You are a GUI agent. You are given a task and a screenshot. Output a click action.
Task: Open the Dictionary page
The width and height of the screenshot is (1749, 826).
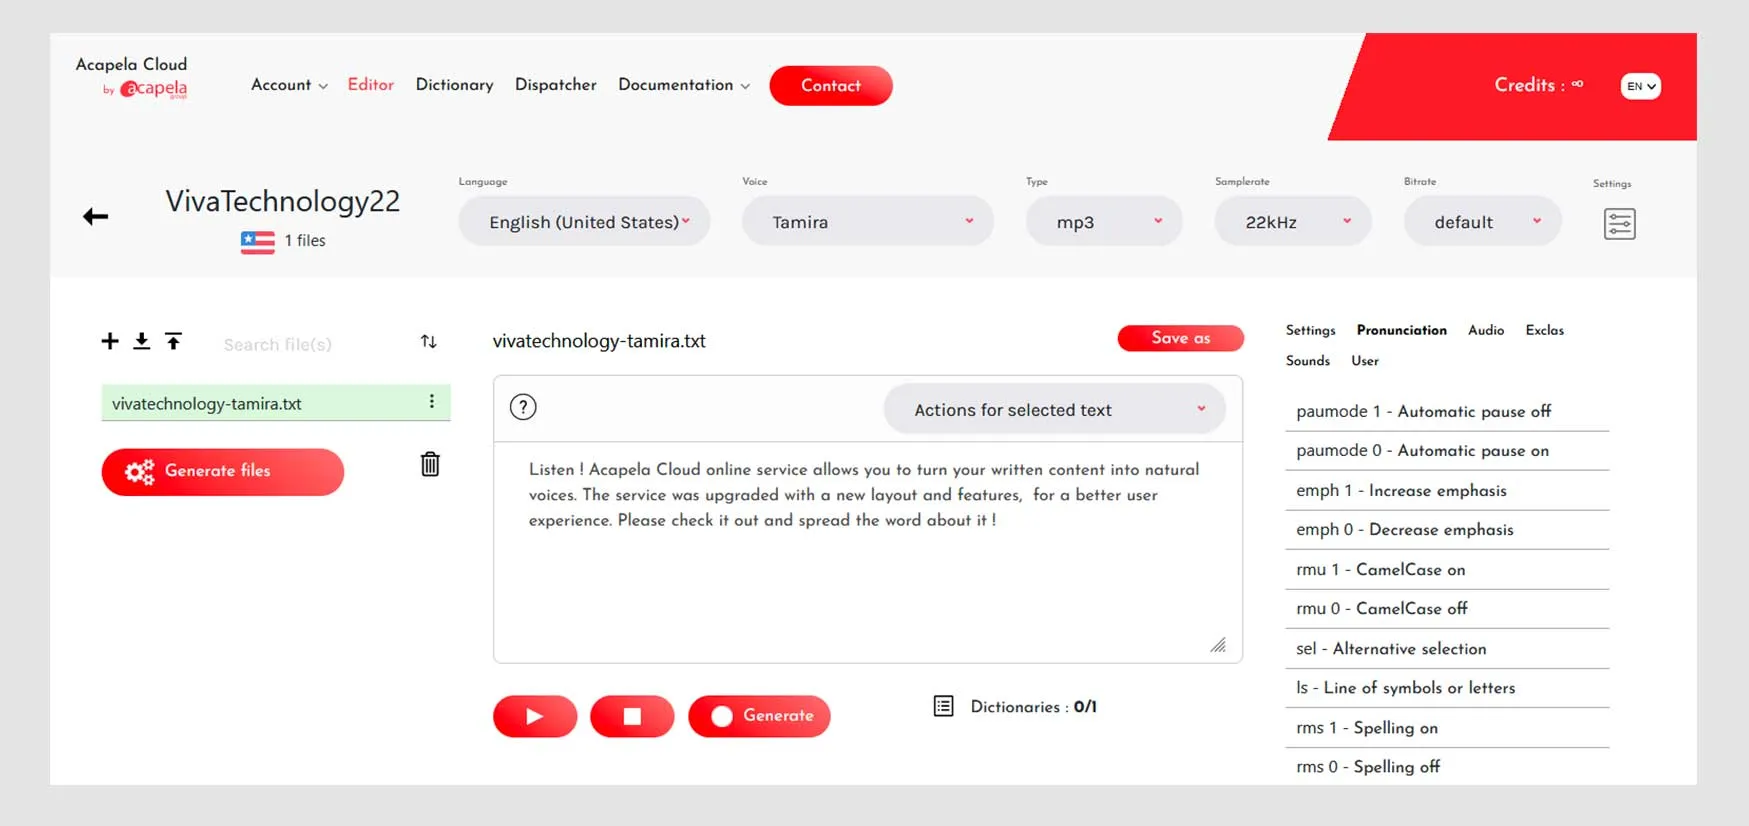(454, 85)
